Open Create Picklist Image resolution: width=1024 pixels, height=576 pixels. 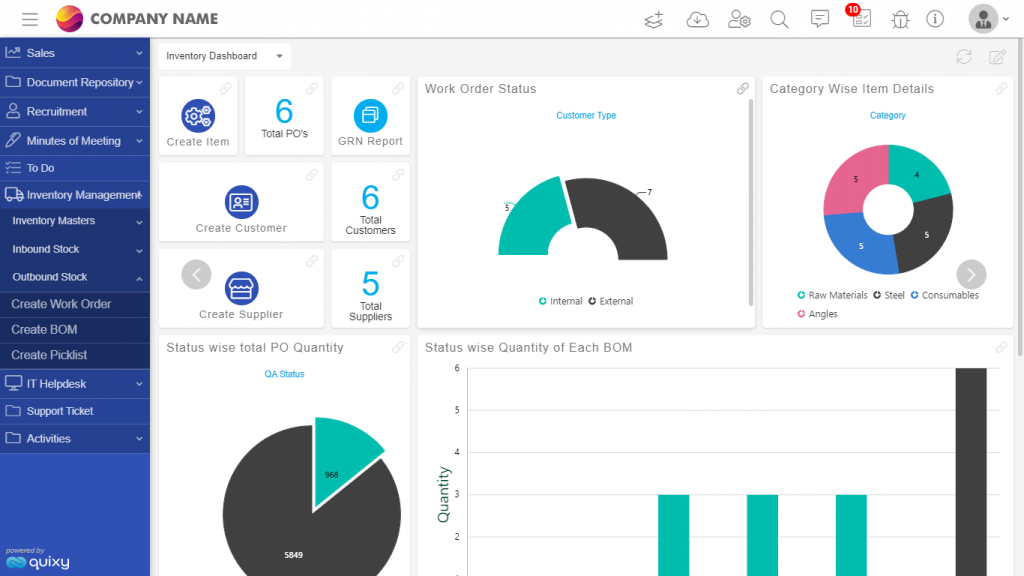(x=74, y=355)
